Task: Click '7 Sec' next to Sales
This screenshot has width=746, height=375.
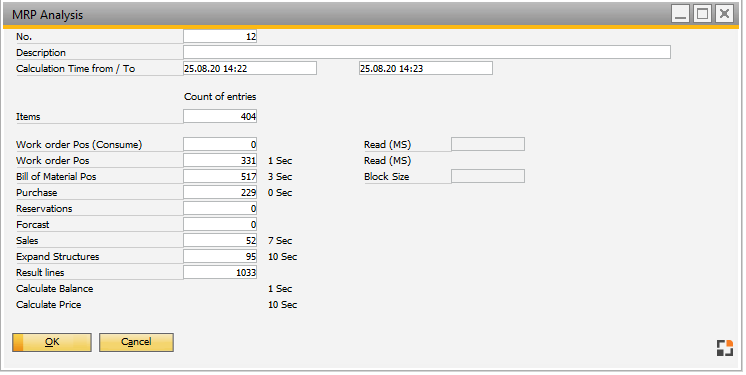Action: pos(280,241)
